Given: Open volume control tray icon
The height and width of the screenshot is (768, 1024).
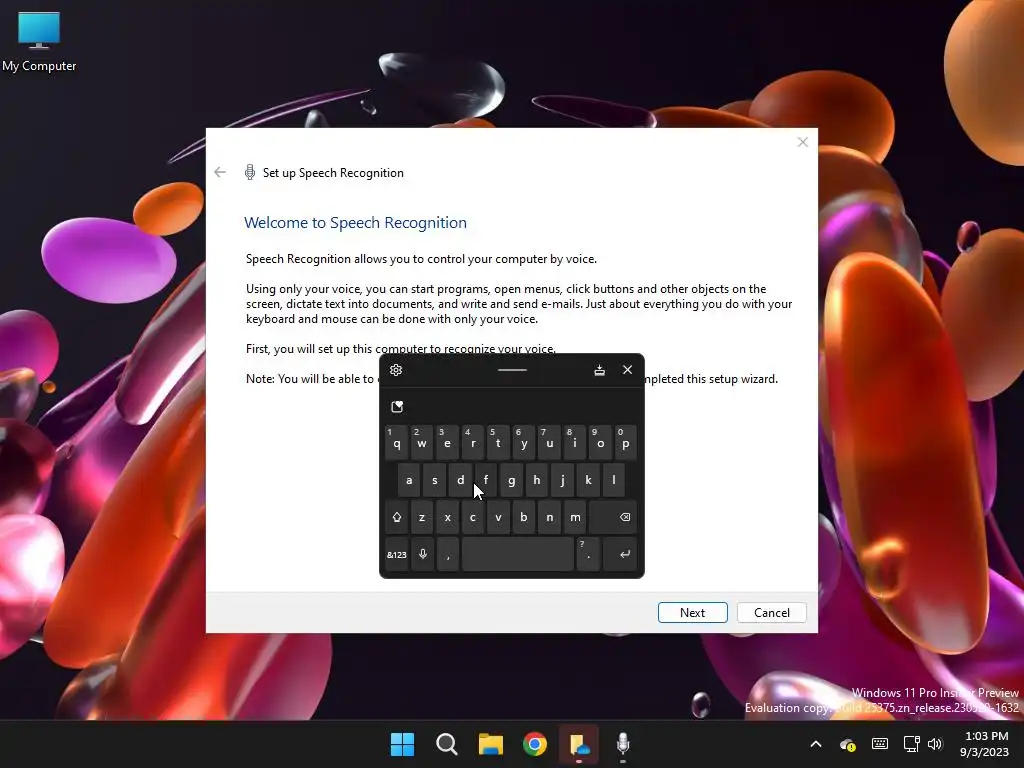Looking at the screenshot, I should coord(935,744).
